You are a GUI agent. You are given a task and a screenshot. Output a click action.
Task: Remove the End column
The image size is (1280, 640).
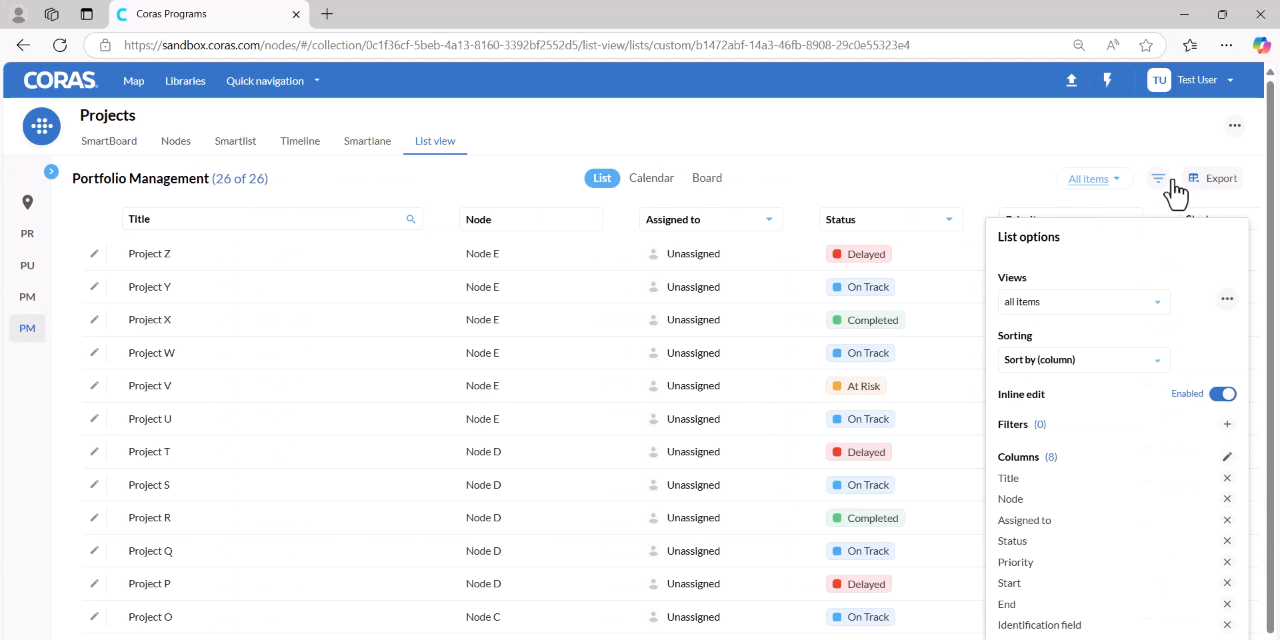[1227, 604]
